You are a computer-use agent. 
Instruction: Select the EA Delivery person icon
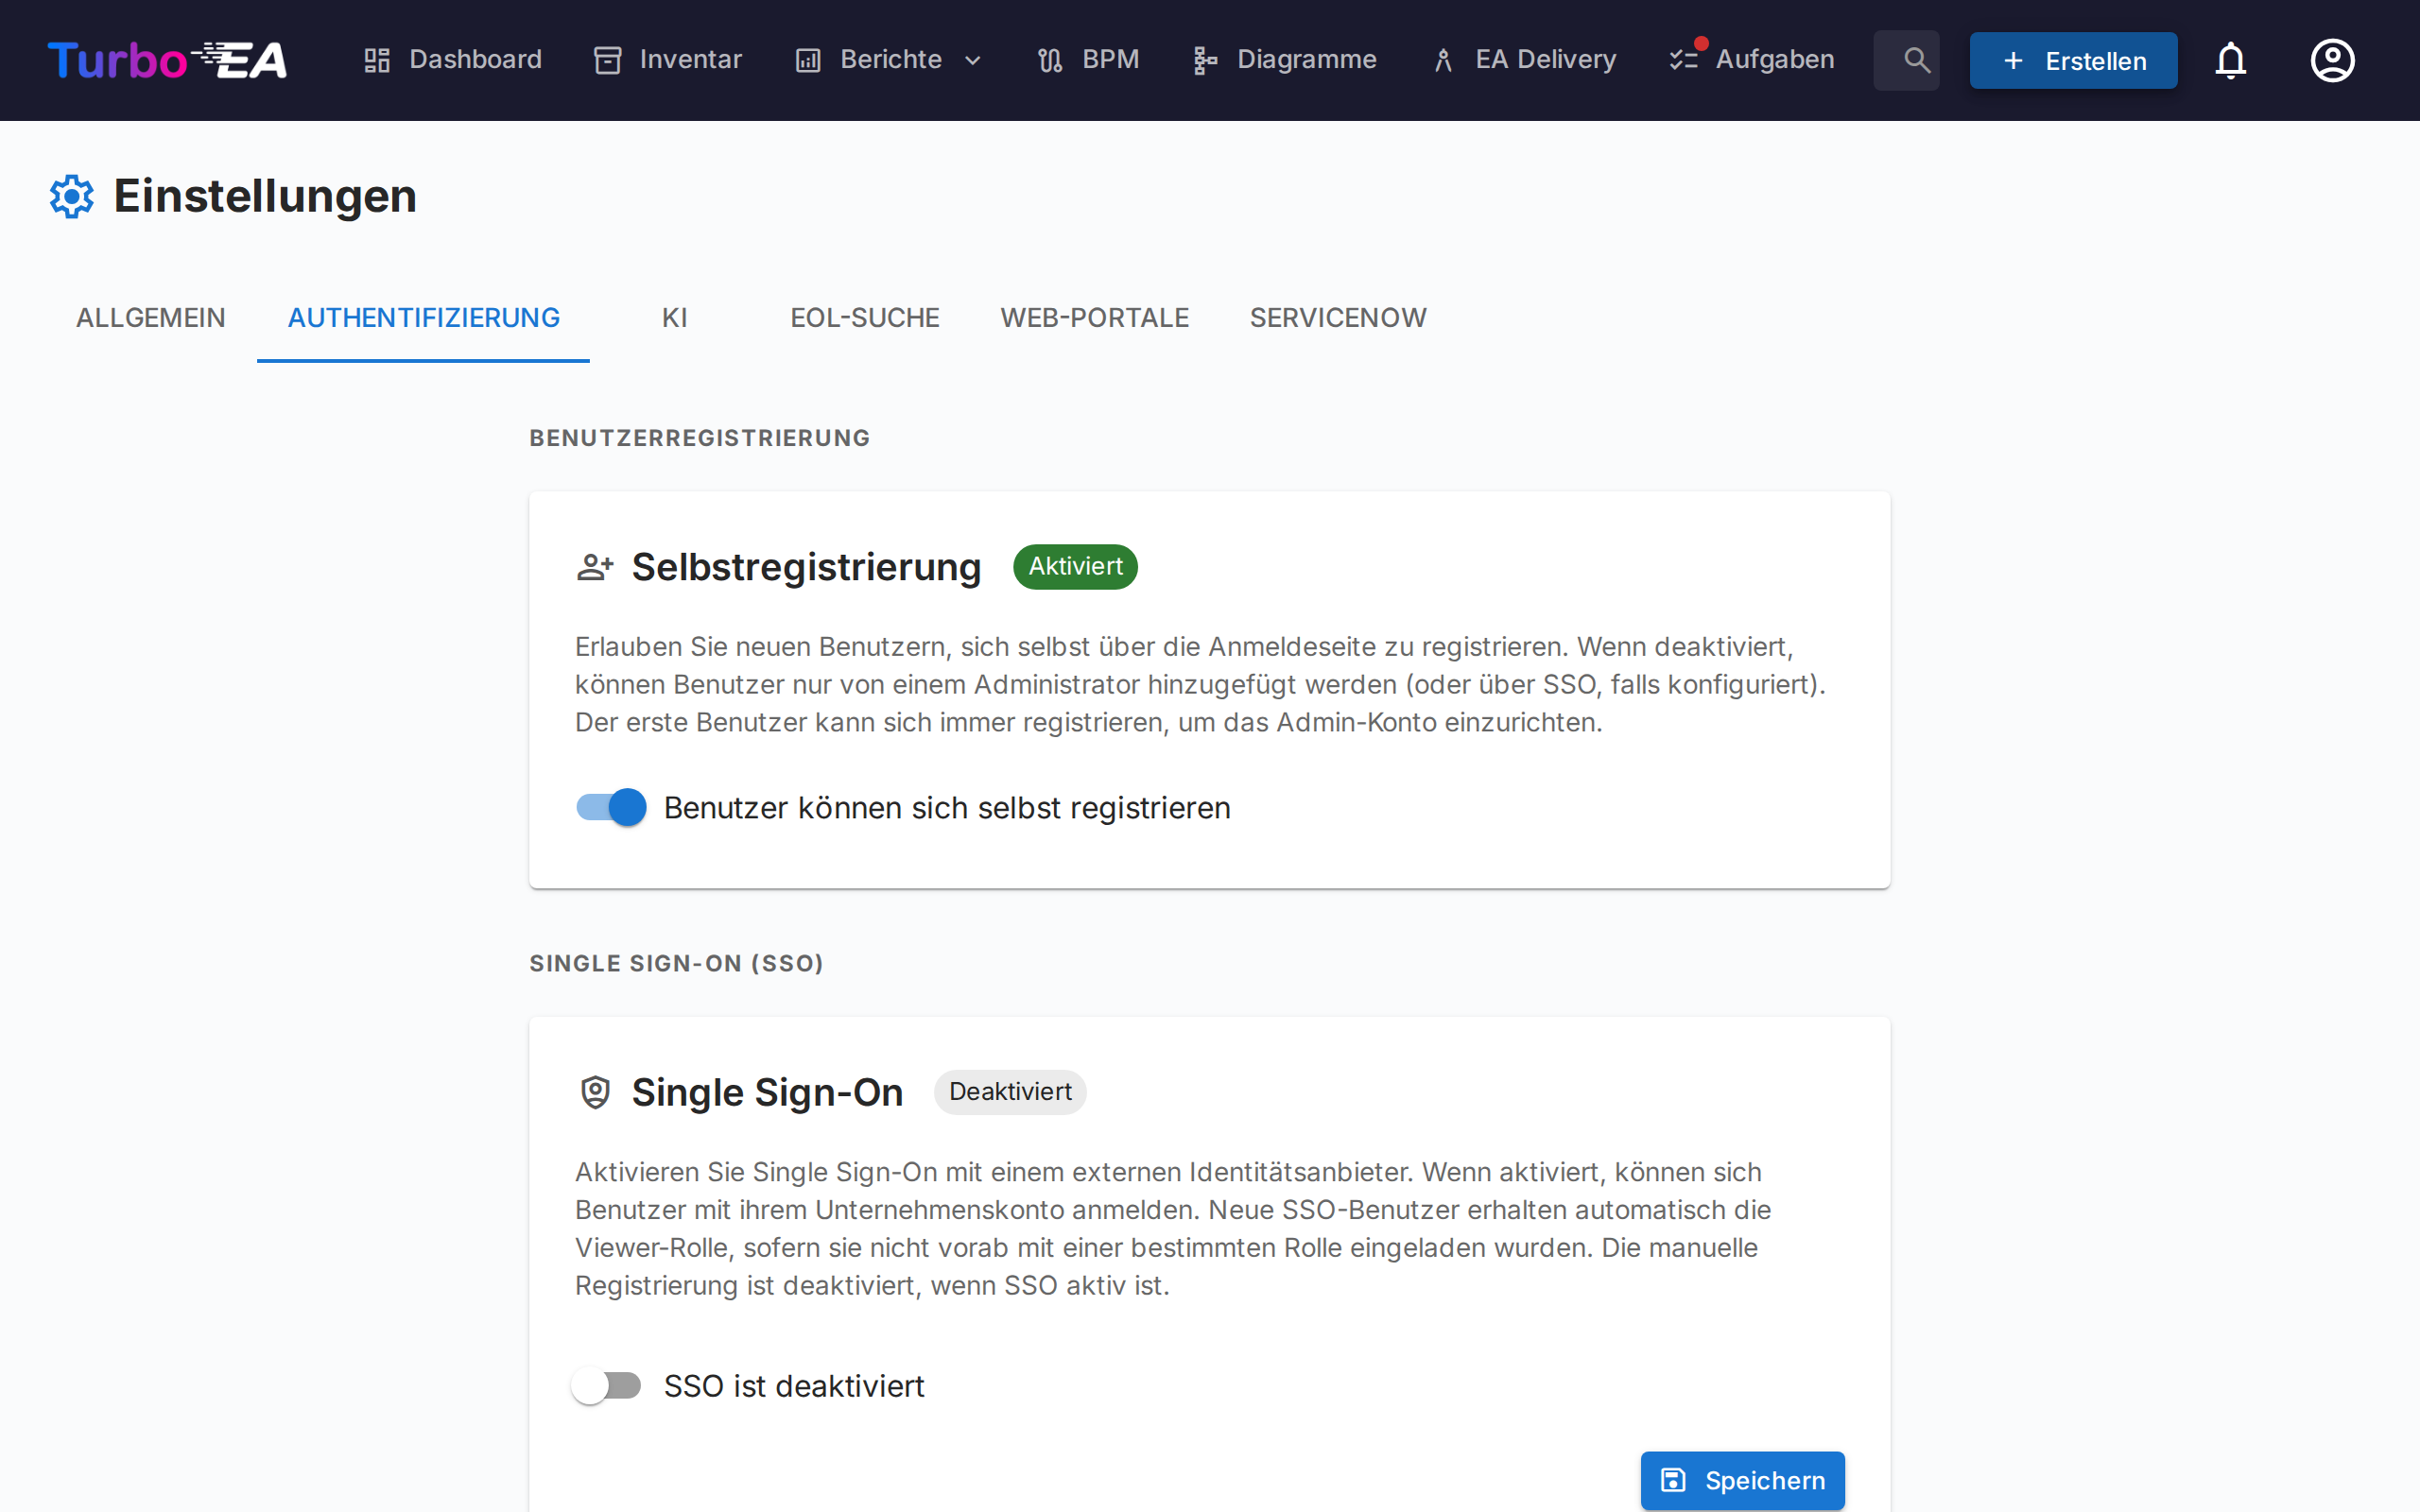pos(1443,60)
